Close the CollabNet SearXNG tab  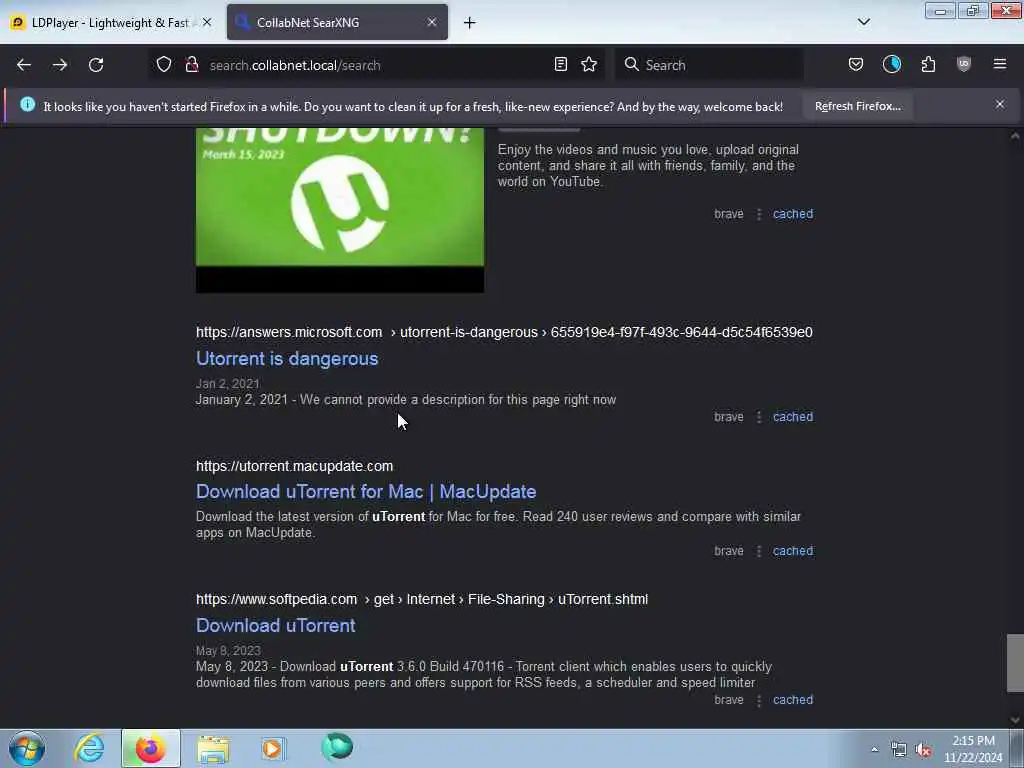pos(432,22)
